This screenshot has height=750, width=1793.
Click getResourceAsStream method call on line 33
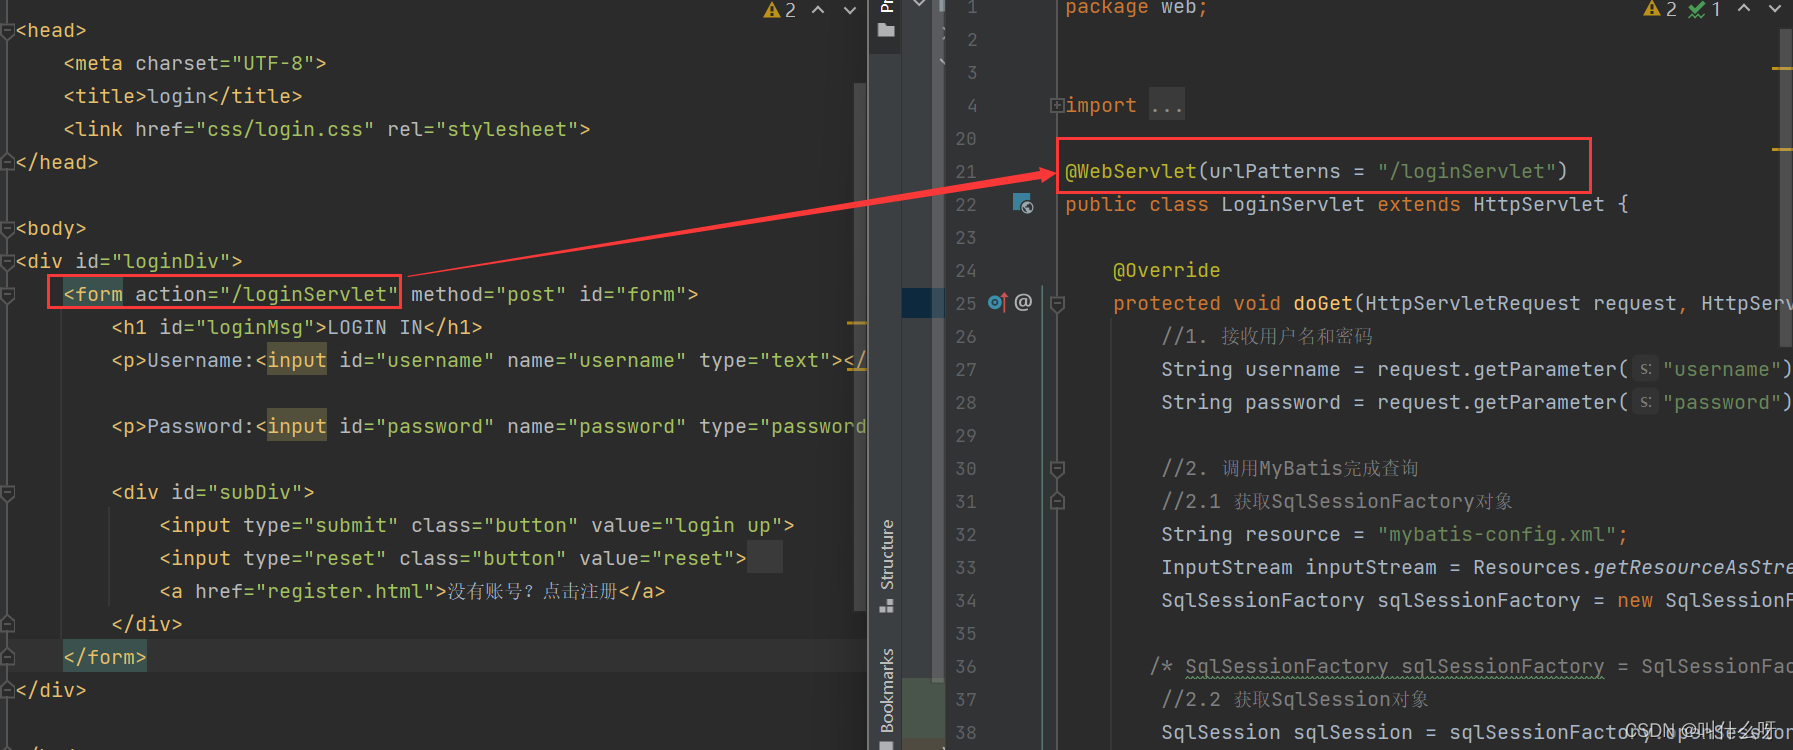pyautogui.click(x=1692, y=567)
